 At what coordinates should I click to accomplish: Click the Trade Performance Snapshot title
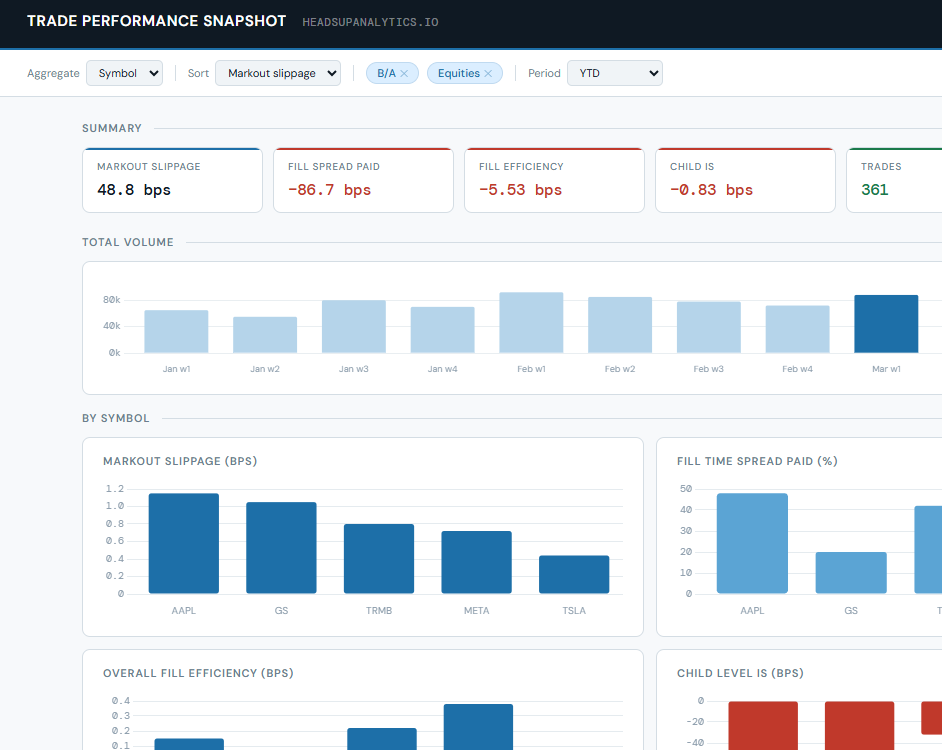click(x=156, y=21)
